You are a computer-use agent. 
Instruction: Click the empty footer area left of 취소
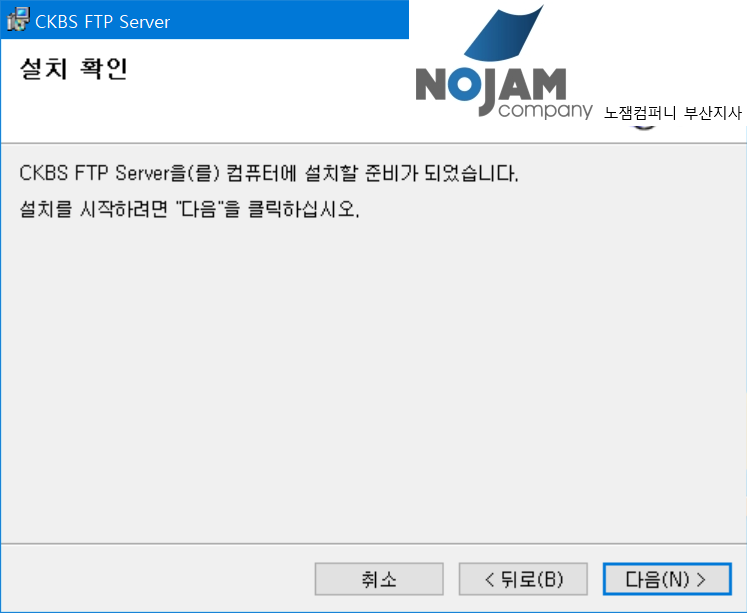point(157,579)
